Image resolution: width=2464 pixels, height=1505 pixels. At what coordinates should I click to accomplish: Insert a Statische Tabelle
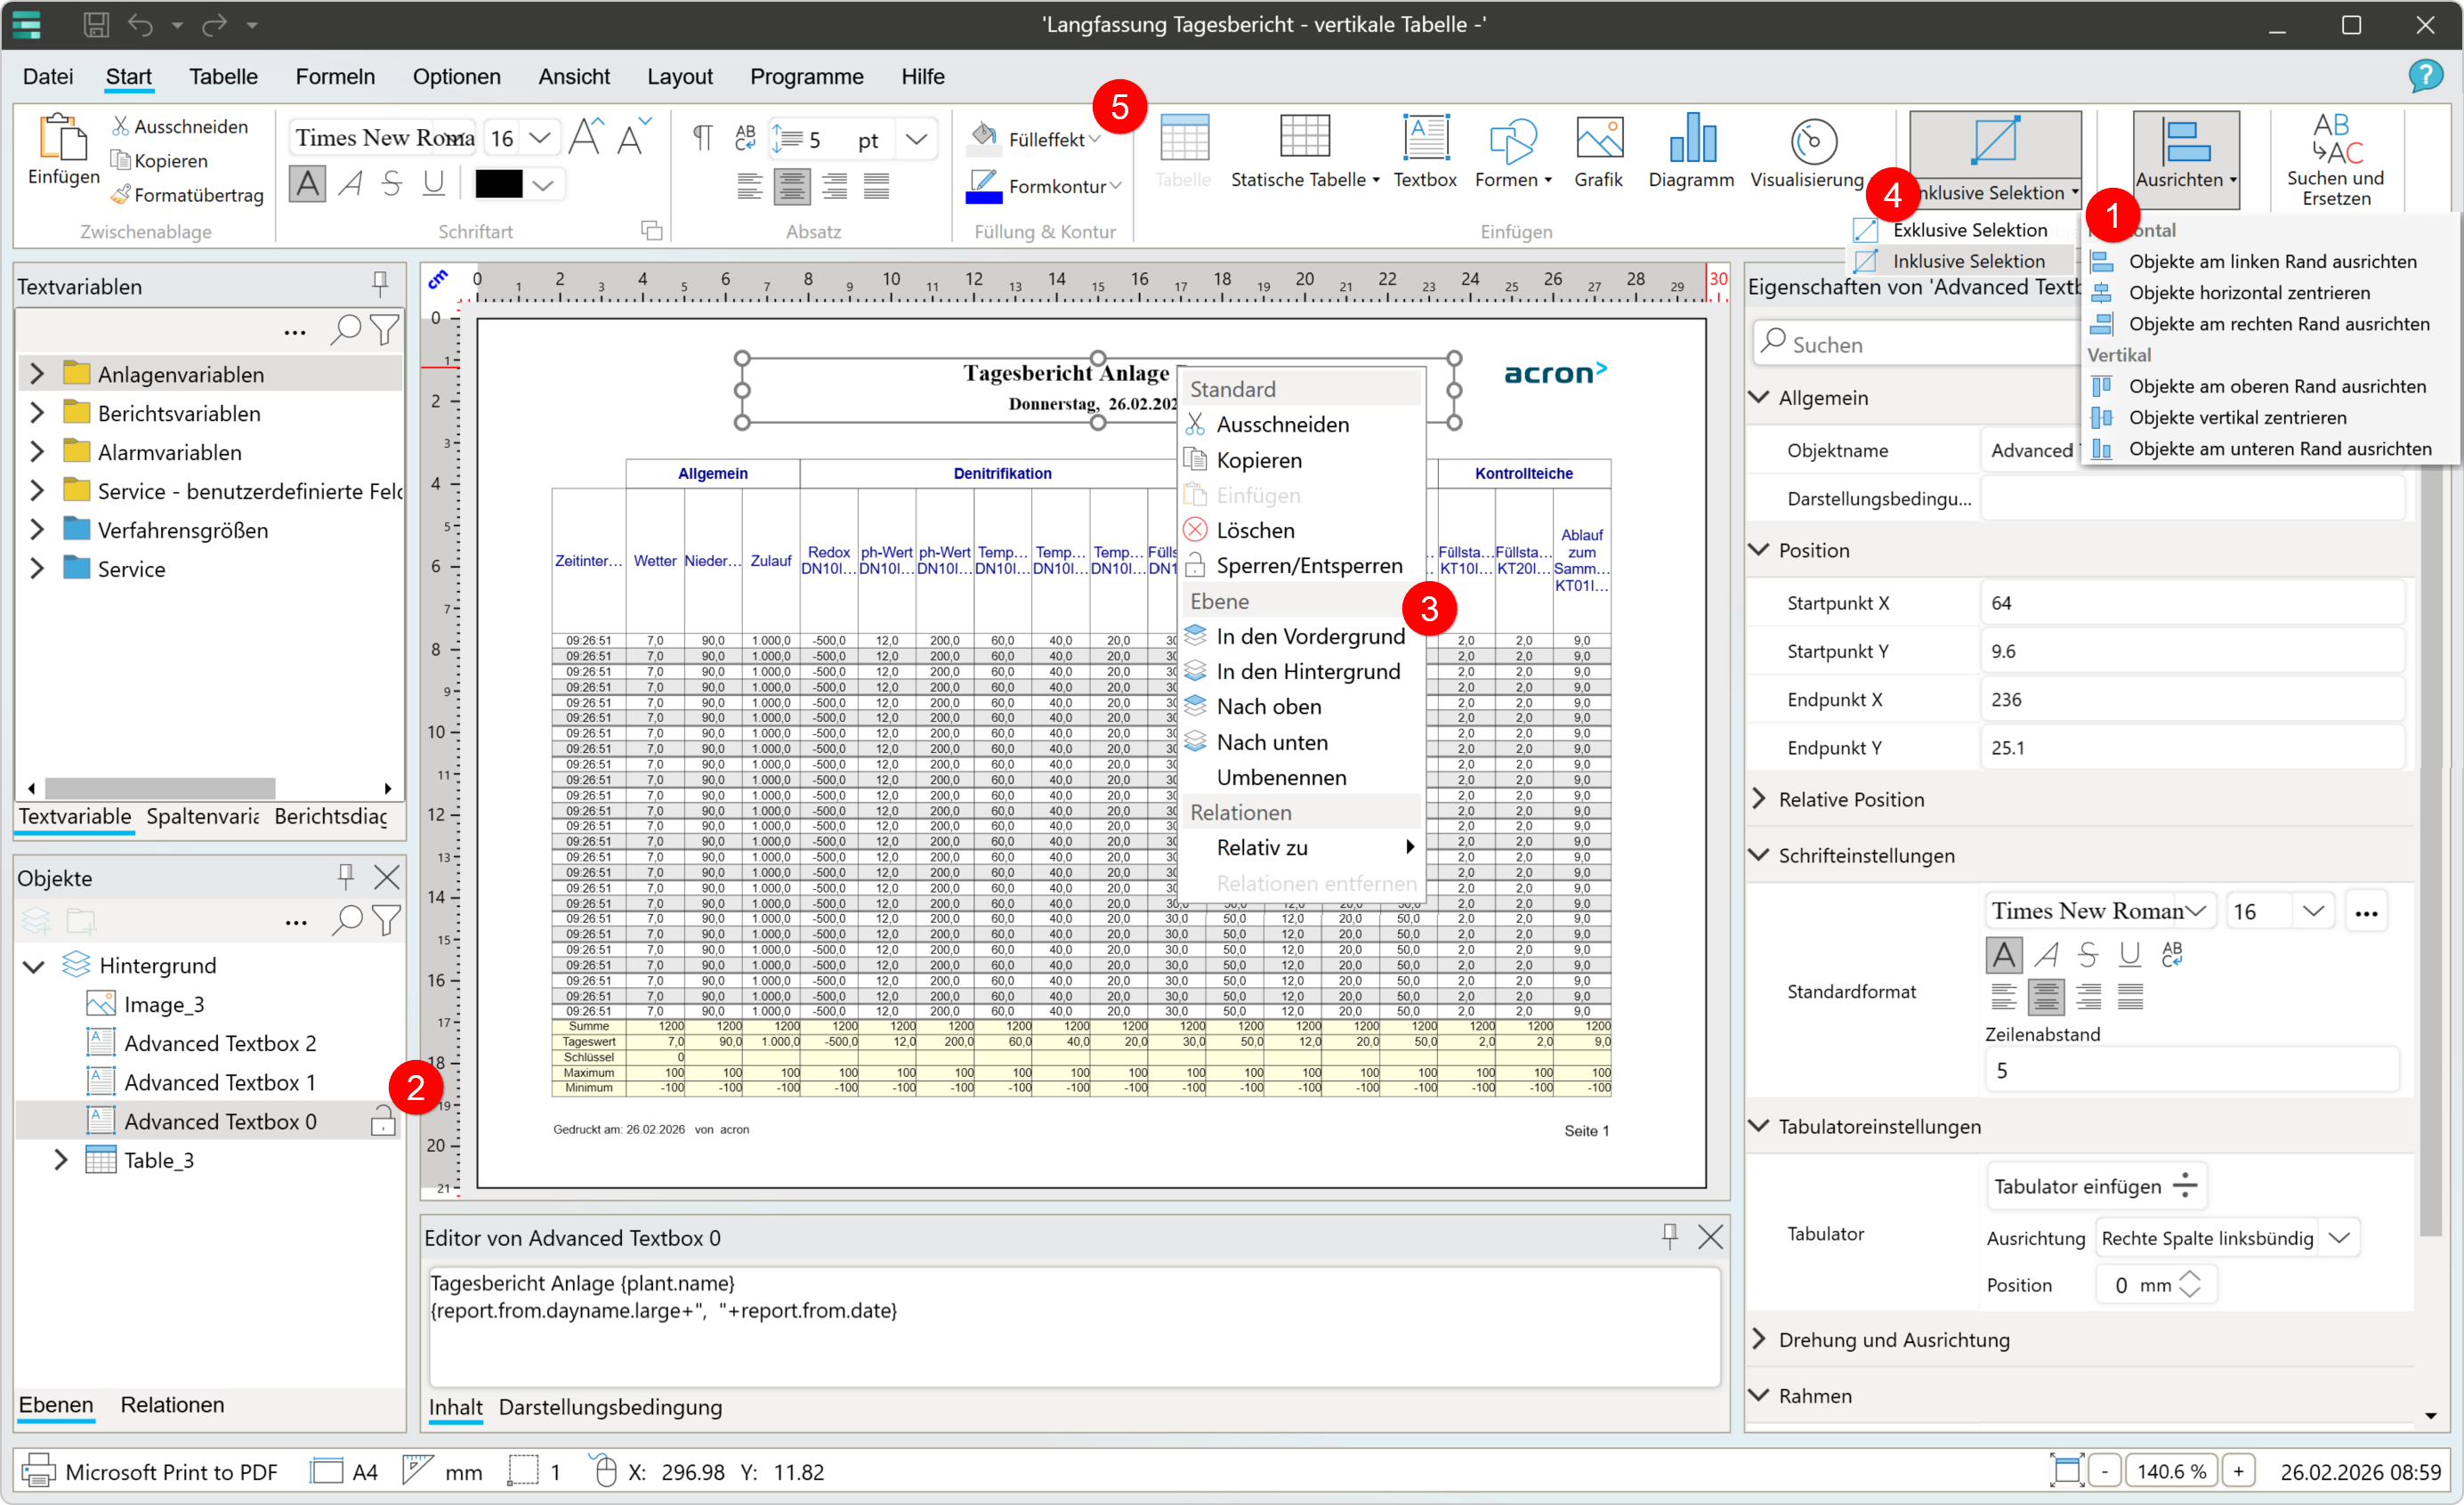click(1304, 151)
